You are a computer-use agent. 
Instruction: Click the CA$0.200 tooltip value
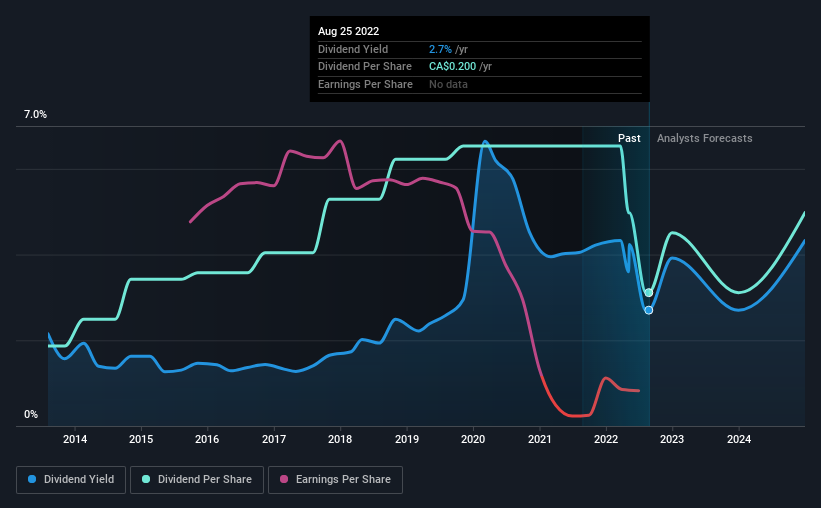click(x=452, y=67)
